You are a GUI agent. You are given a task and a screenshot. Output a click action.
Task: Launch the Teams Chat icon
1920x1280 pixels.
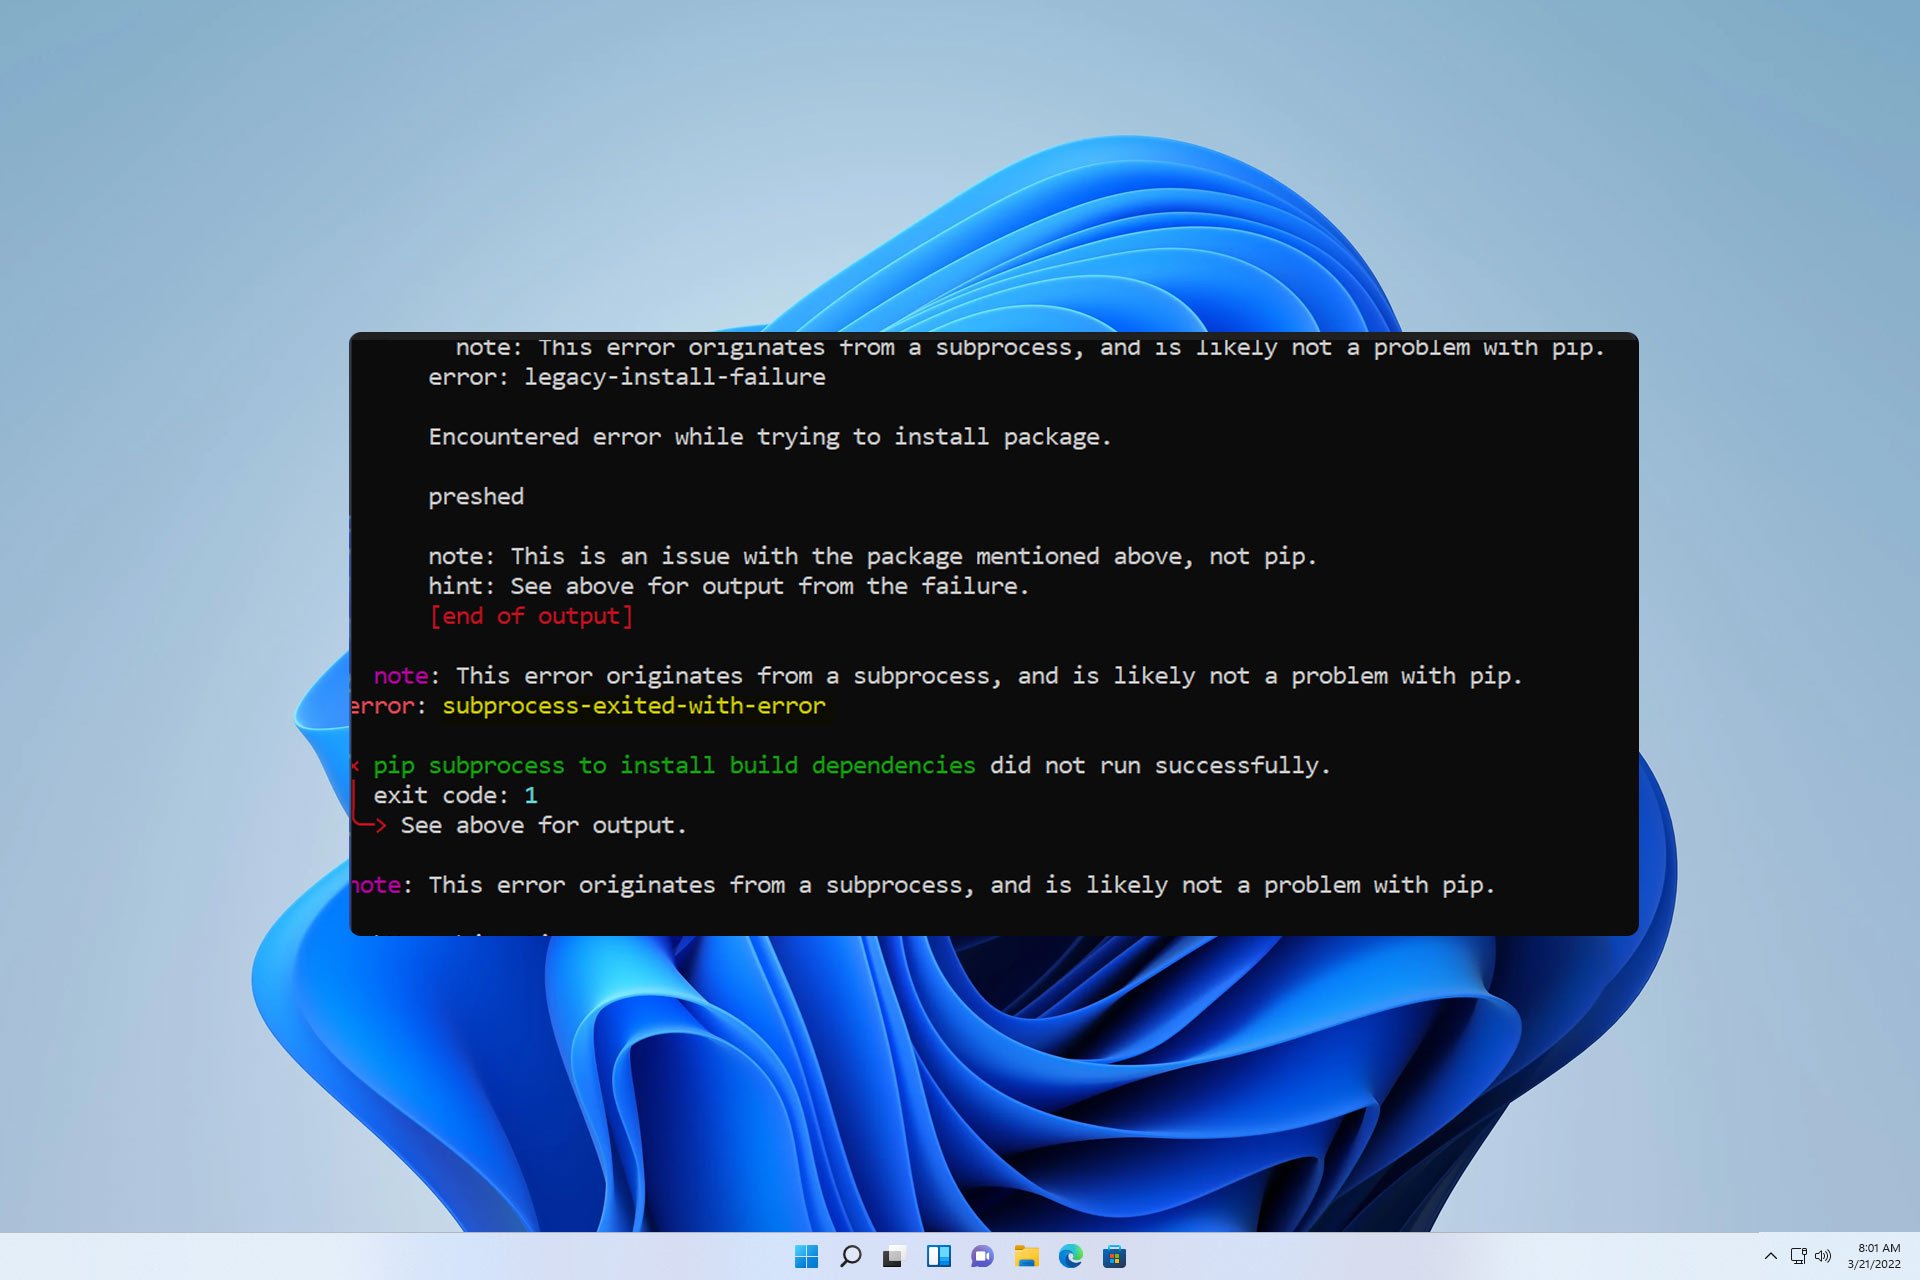click(x=982, y=1257)
